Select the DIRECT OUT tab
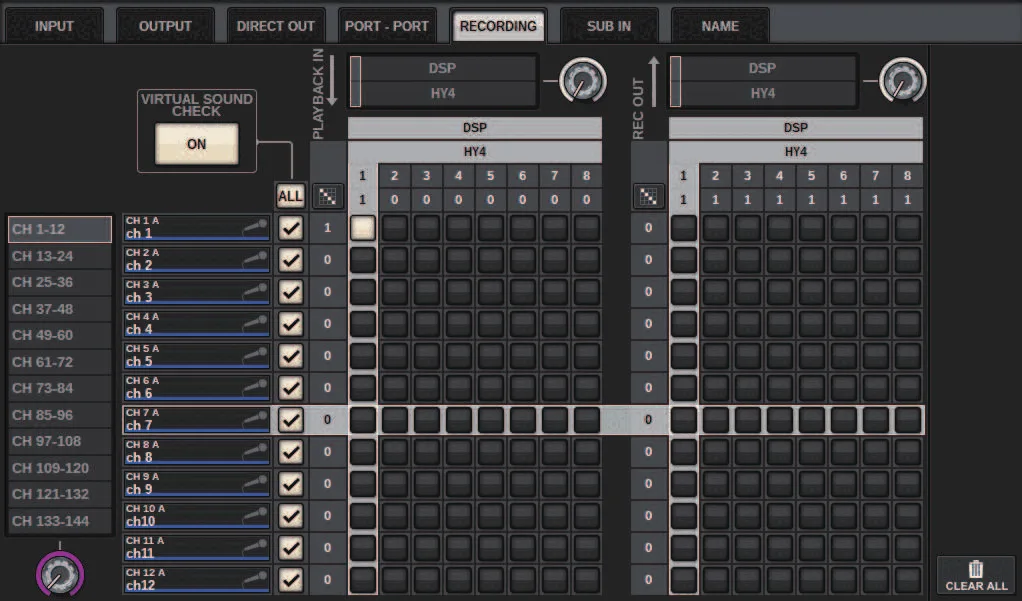Screen dimensions: 1022x601 click(x=275, y=26)
